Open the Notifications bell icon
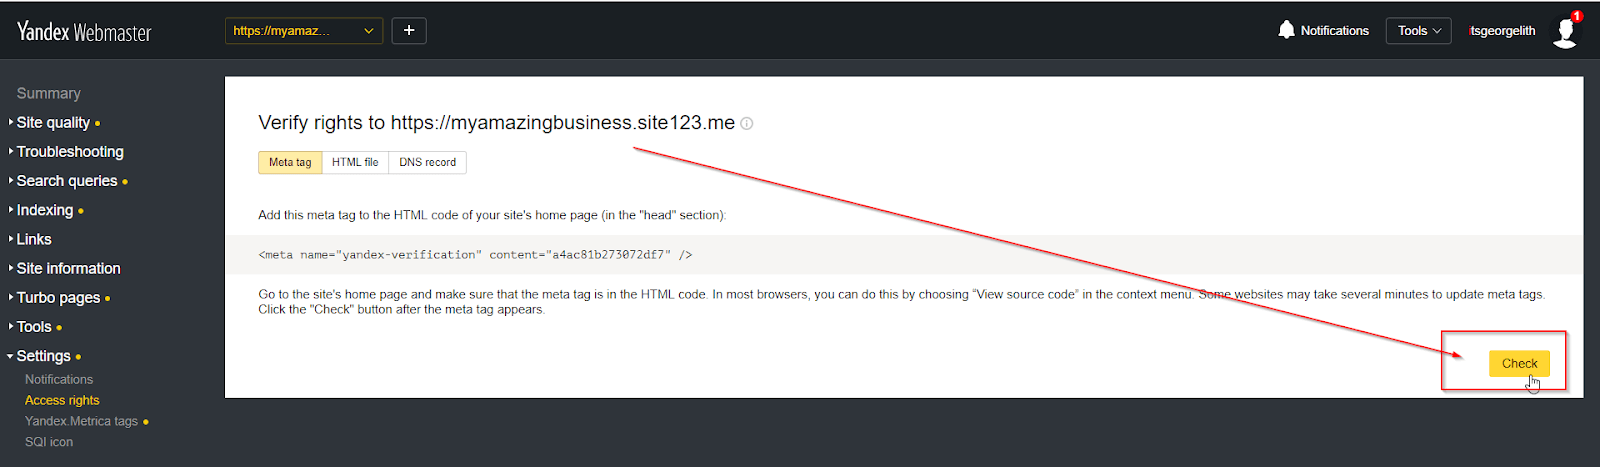This screenshot has width=1600, height=467. (1286, 30)
